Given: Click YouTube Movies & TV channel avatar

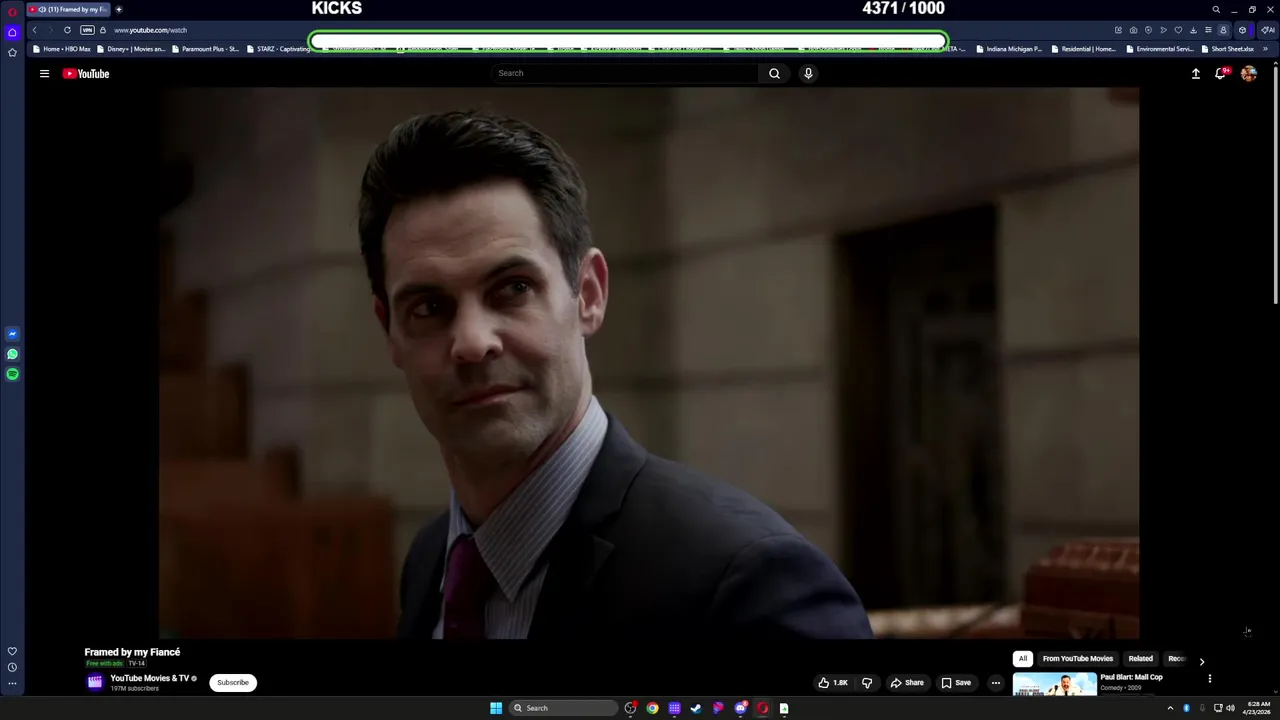Looking at the screenshot, I should 95,682.
